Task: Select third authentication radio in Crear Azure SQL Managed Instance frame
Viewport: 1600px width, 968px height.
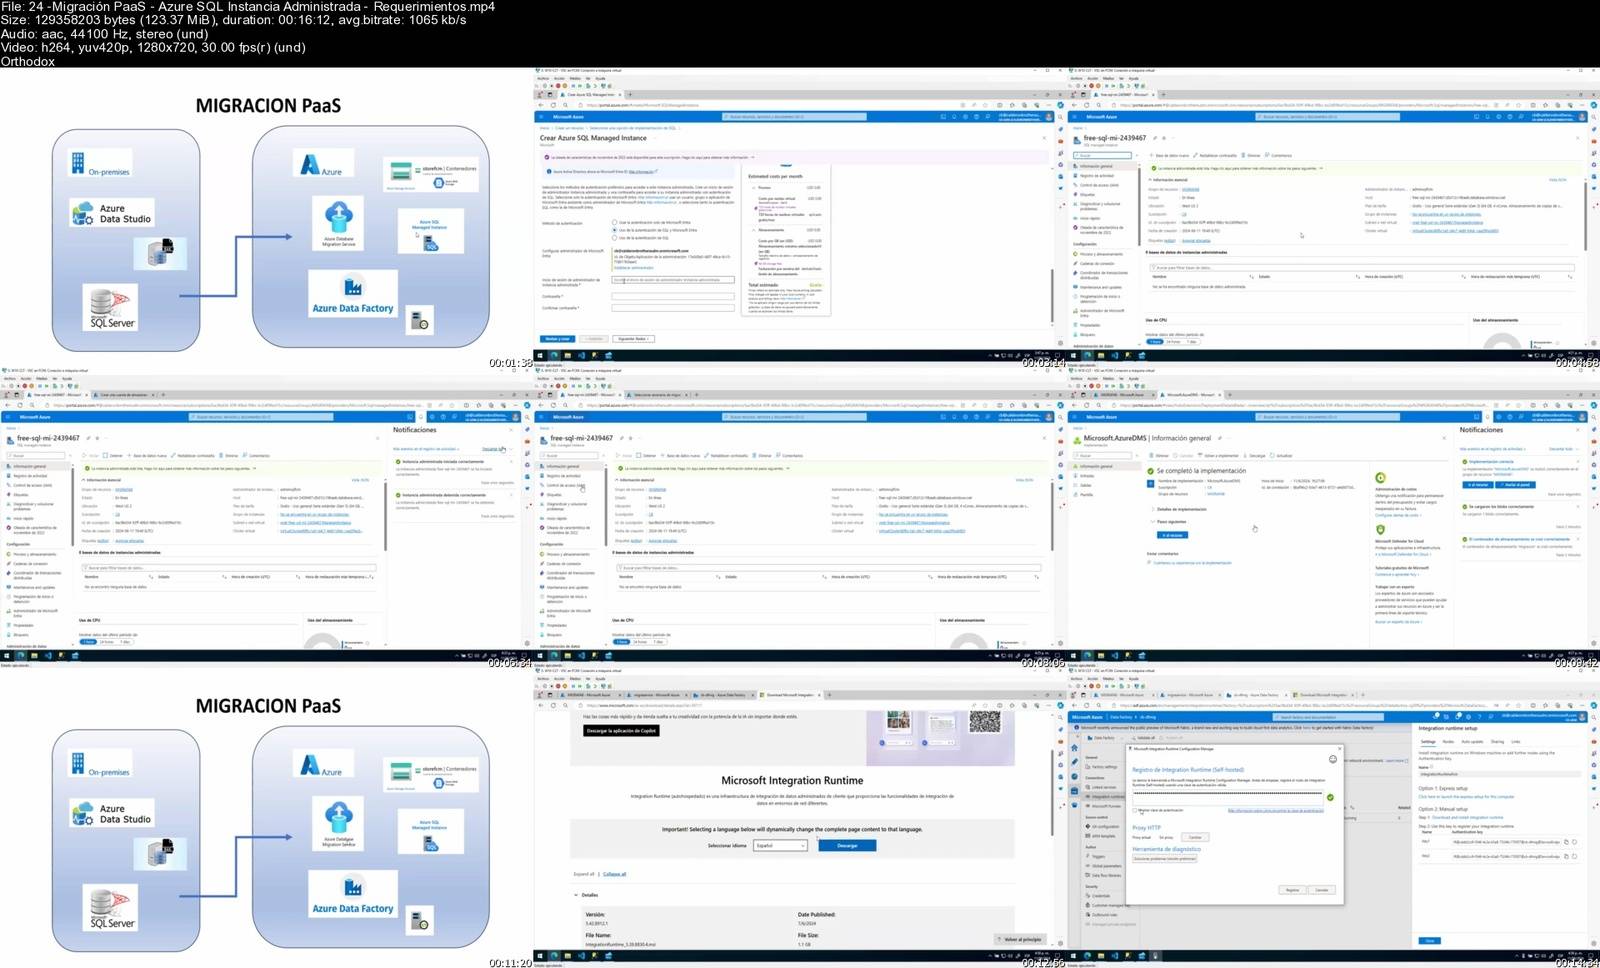Action: tap(614, 238)
